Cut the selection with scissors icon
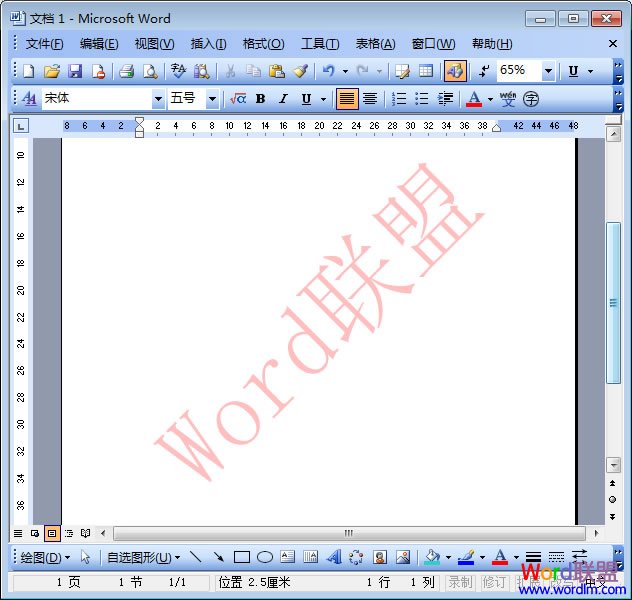This screenshot has width=632, height=600. pos(230,71)
